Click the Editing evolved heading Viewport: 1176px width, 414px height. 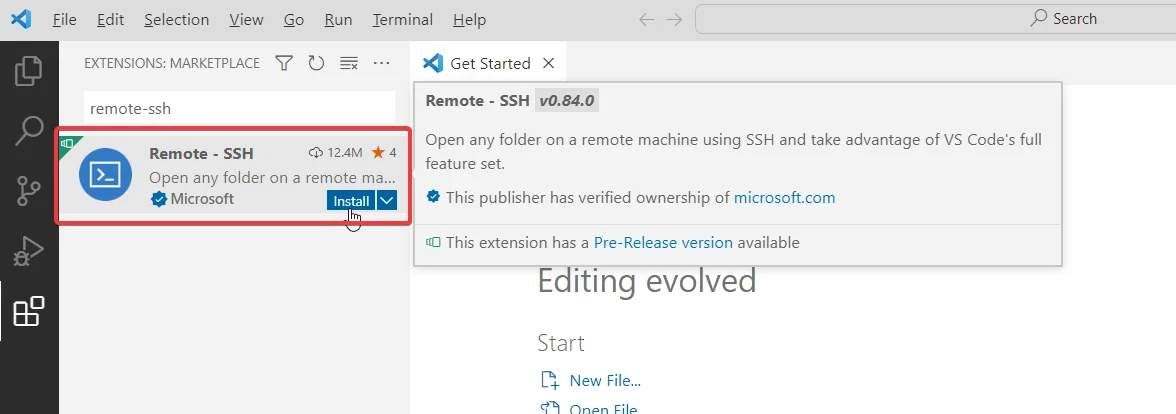coord(646,280)
